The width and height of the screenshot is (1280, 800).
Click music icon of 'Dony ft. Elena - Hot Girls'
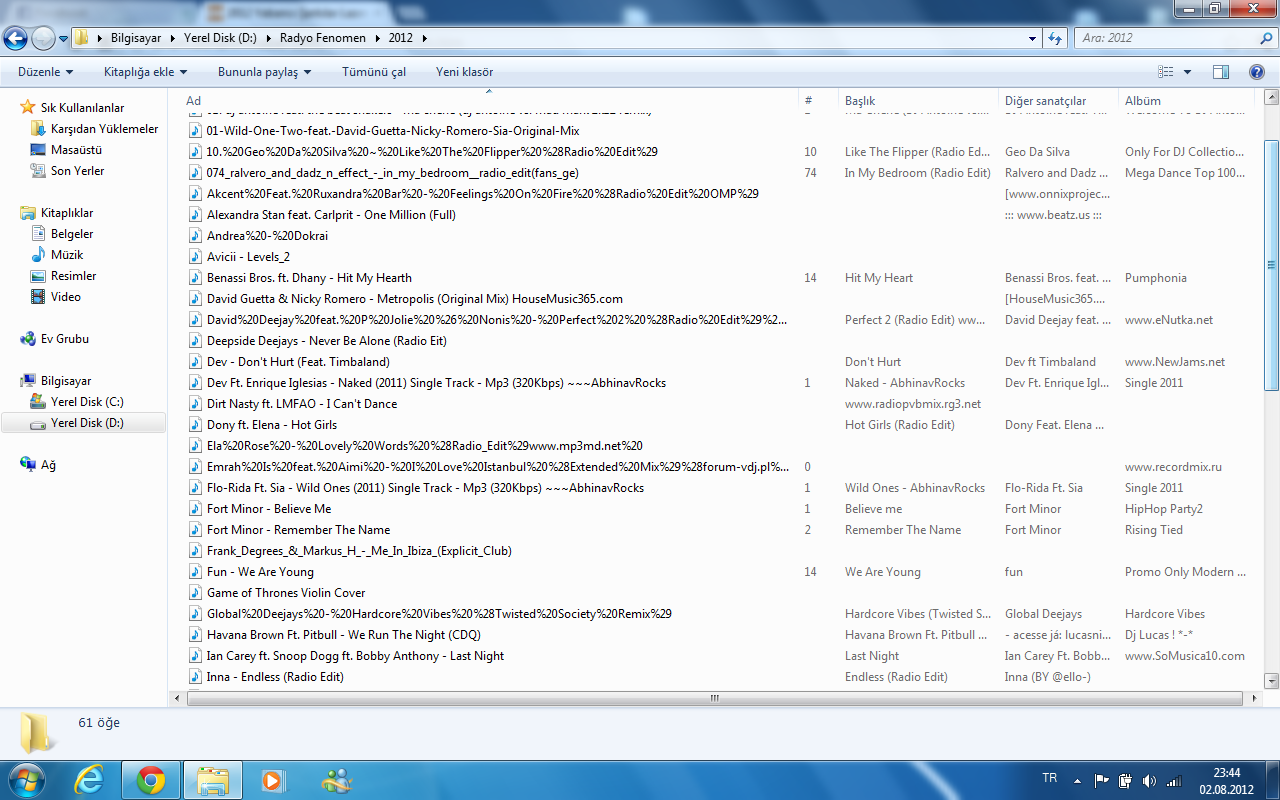point(196,425)
